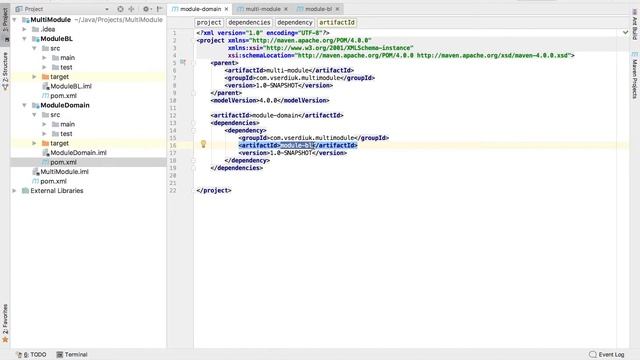
Task: Click the selected module-bl text on line 16
Action: point(297,145)
